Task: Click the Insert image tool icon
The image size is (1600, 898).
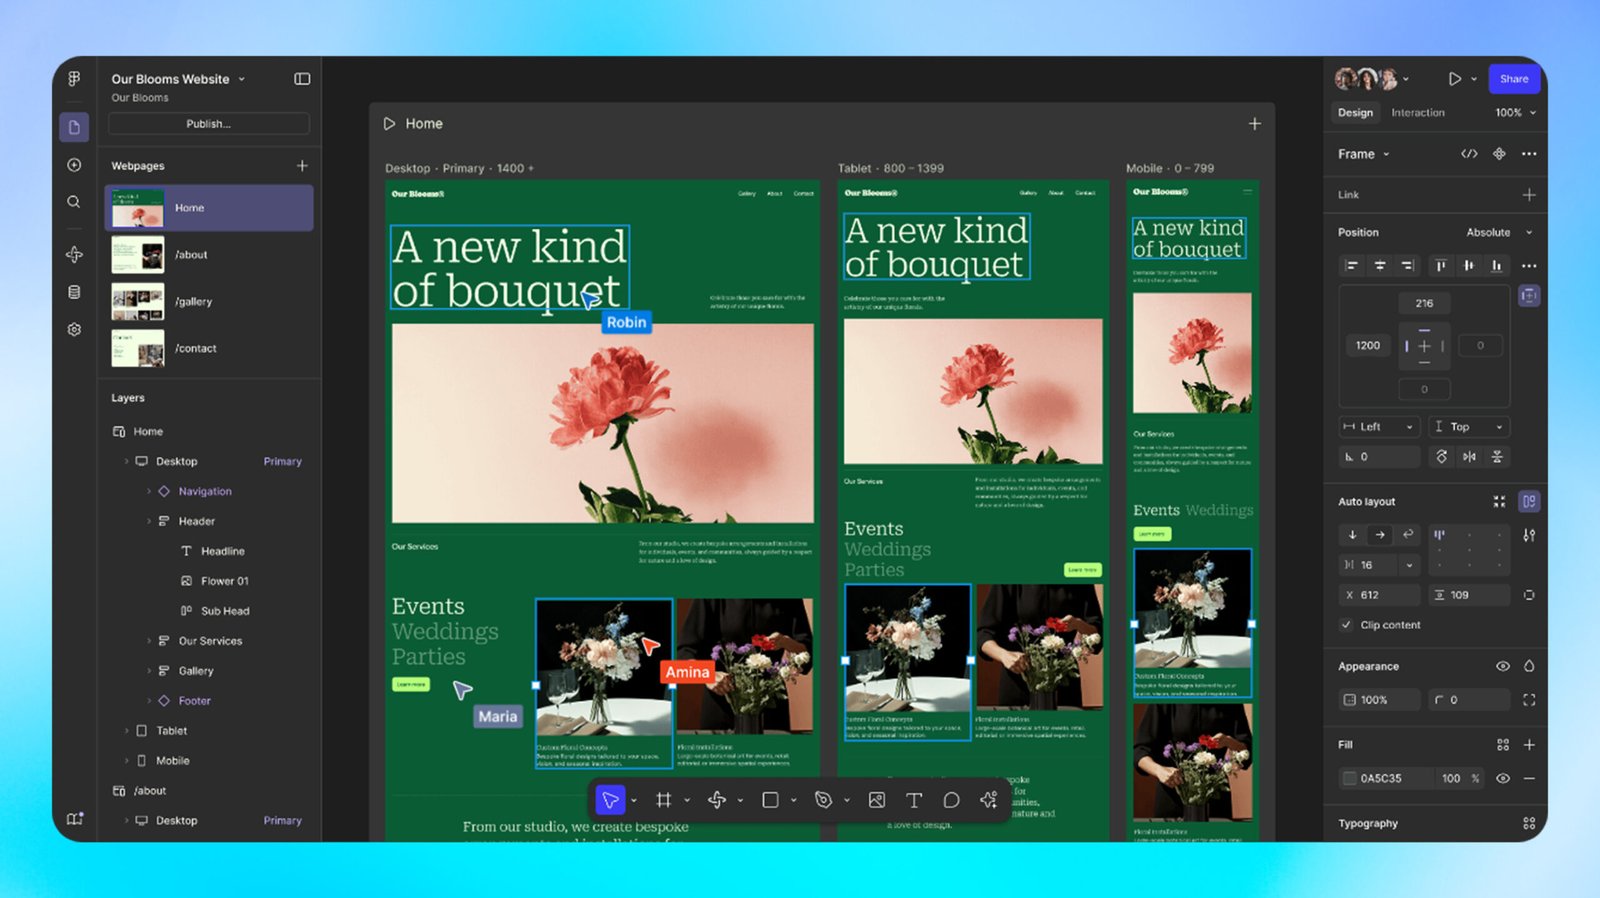Action: click(877, 800)
